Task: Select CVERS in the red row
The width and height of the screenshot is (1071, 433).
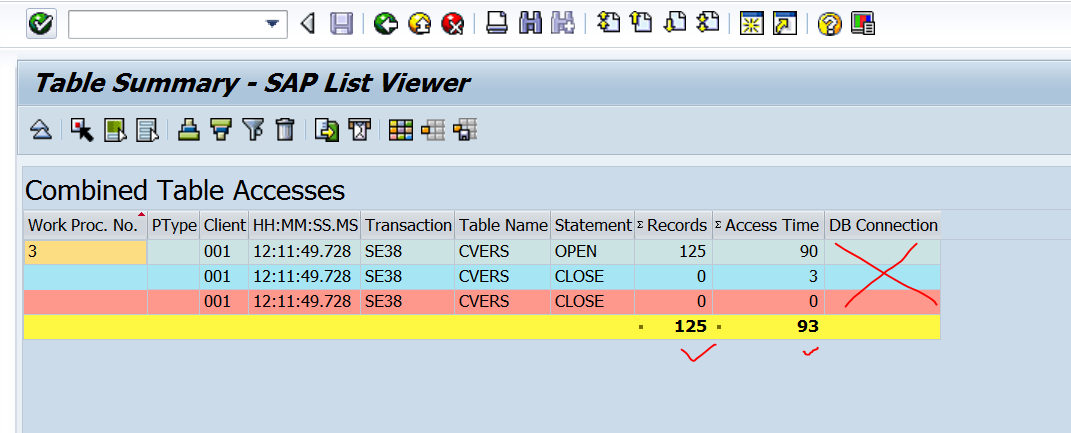Action: 503,301
